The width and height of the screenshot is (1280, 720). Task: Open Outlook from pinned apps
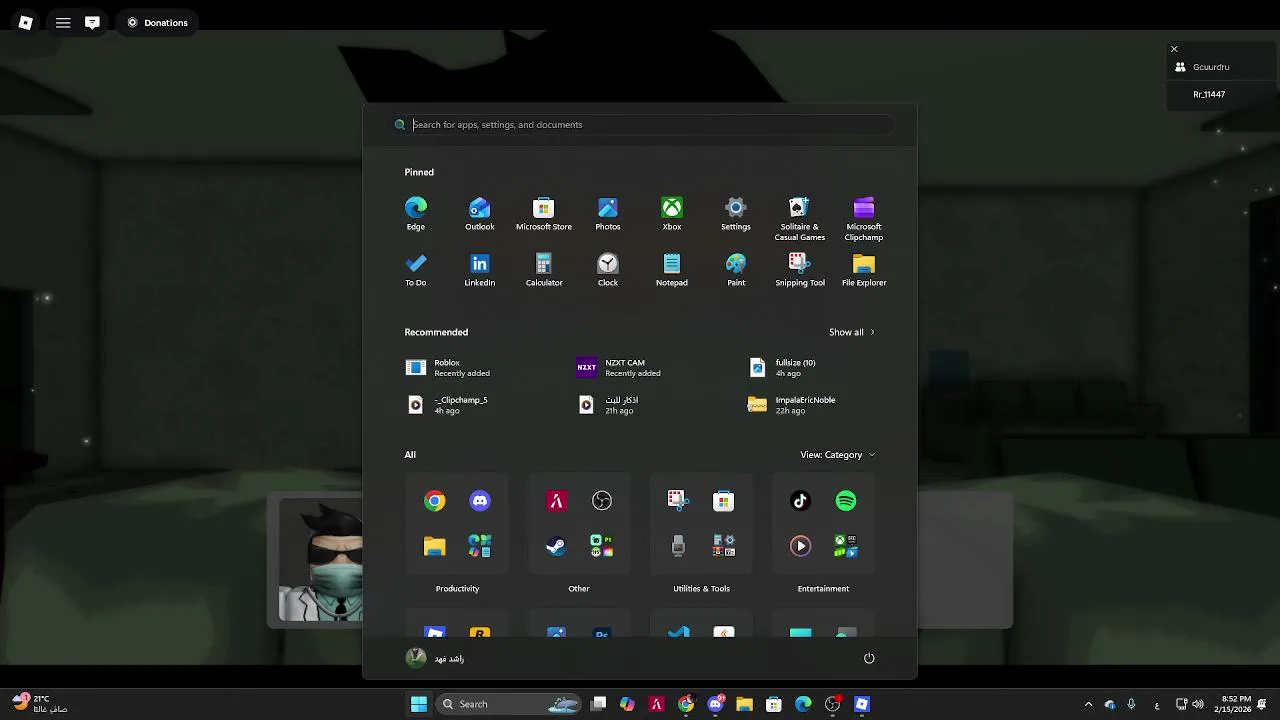click(480, 214)
